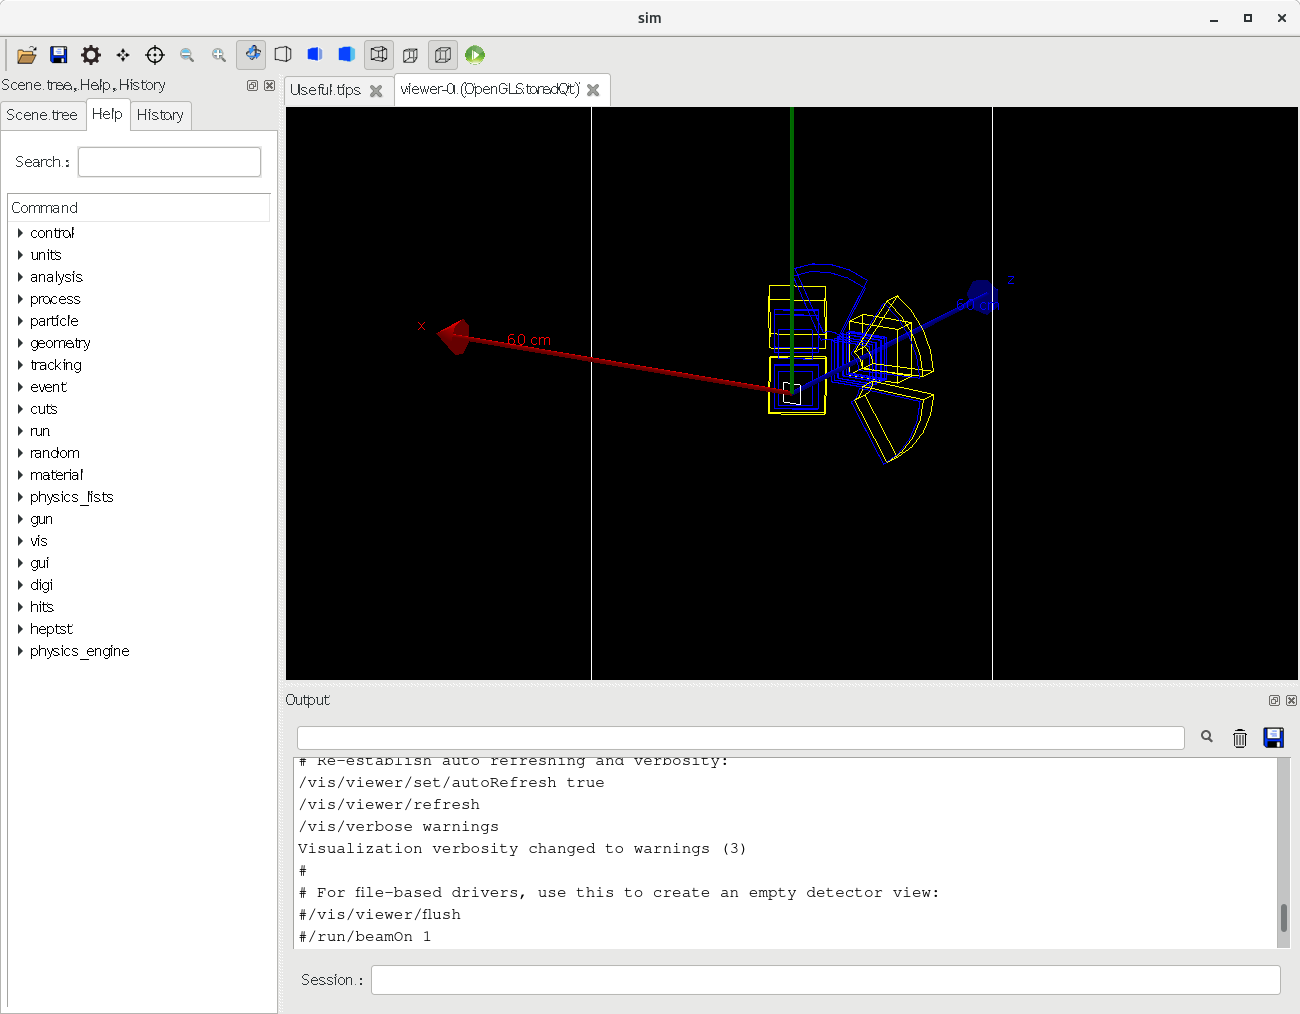Open the Useful tips tab
This screenshot has height=1014, width=1300.
pyautogui.click(x=326, y=90)
